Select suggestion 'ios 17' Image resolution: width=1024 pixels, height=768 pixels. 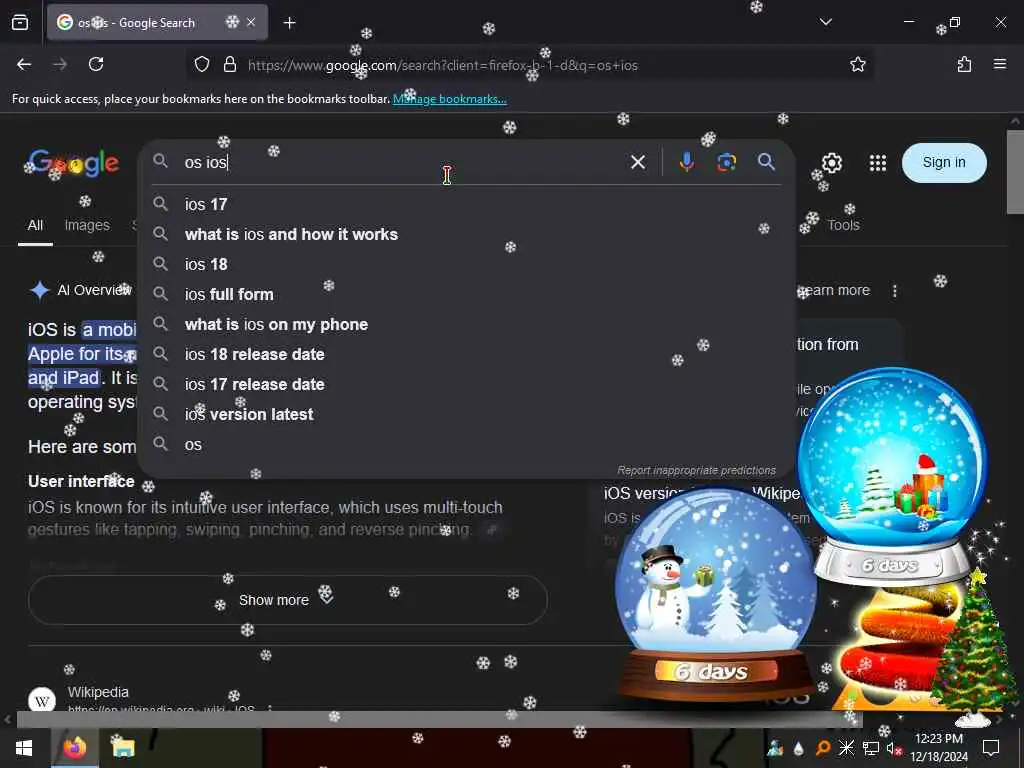[466, 204]
